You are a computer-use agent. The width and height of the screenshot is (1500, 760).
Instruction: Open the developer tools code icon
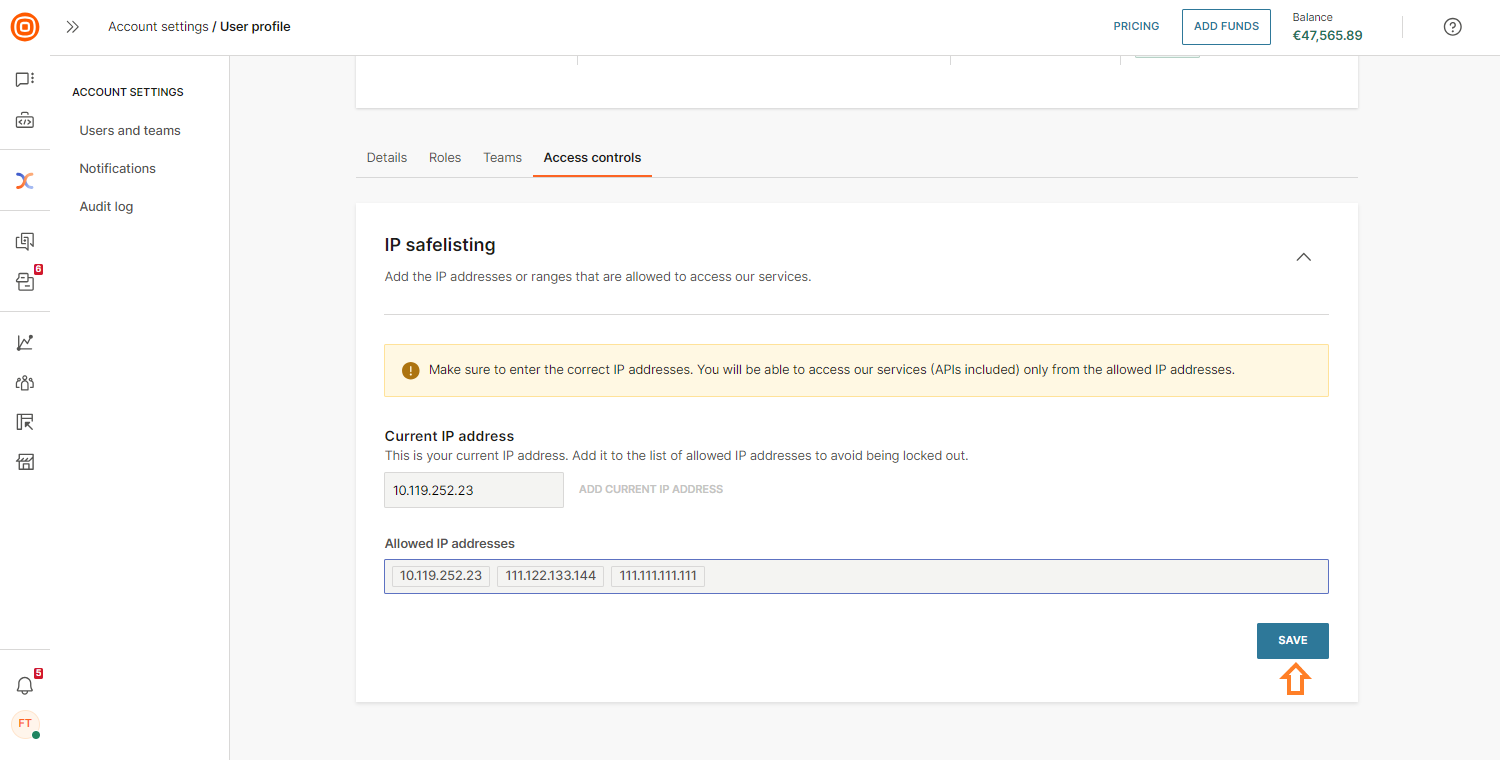25,121
